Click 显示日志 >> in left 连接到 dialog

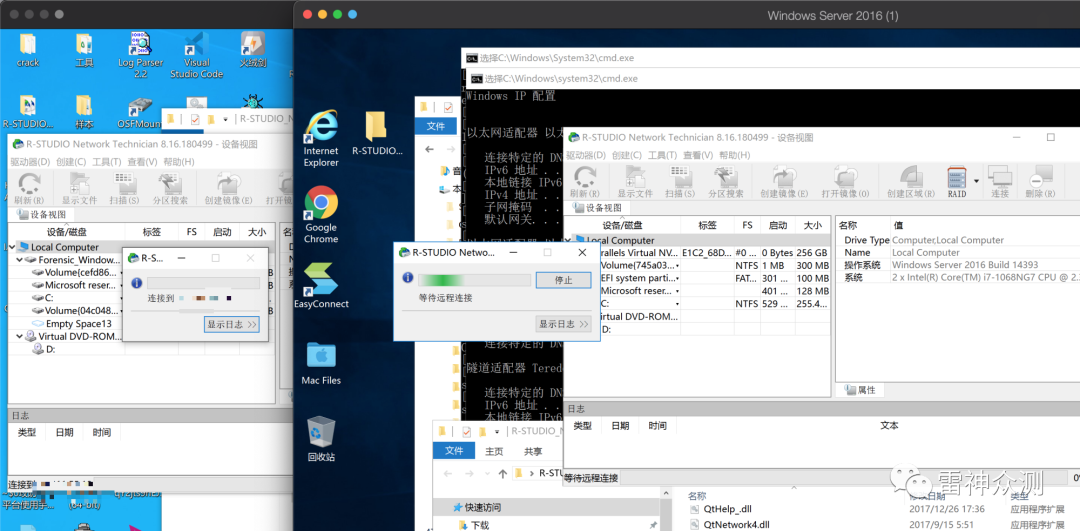tap(232, 324)
